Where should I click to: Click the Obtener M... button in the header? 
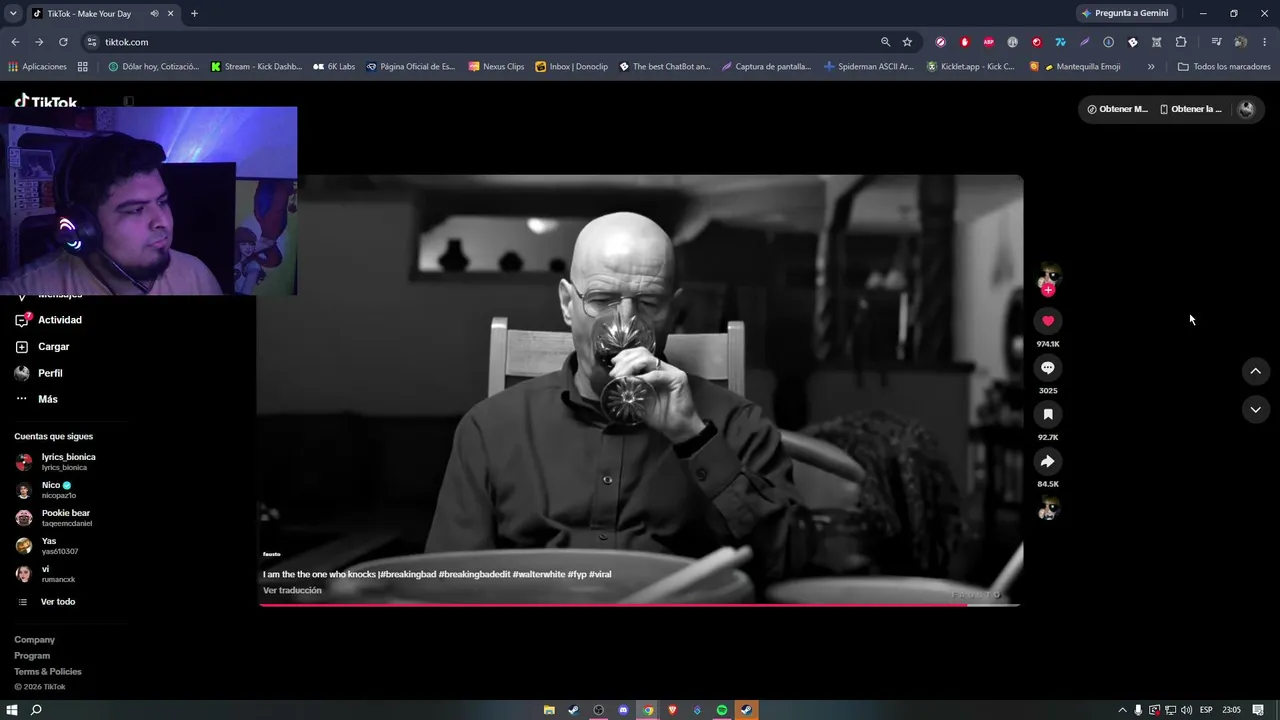[x=1117, y=109]
